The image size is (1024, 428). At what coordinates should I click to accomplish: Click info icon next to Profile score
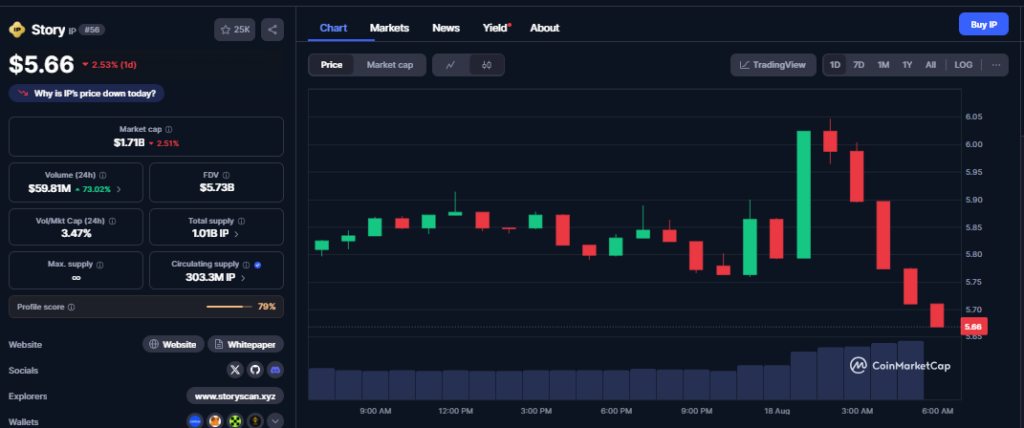tap(71, 307)
